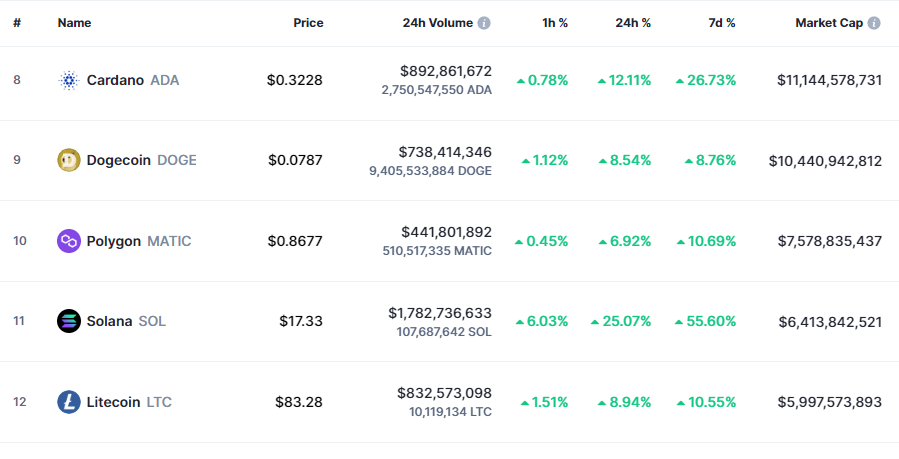This screenshot has width=899, height=459.
Task: Sort by the 1h % column header
Action: [x=555, y=23]
